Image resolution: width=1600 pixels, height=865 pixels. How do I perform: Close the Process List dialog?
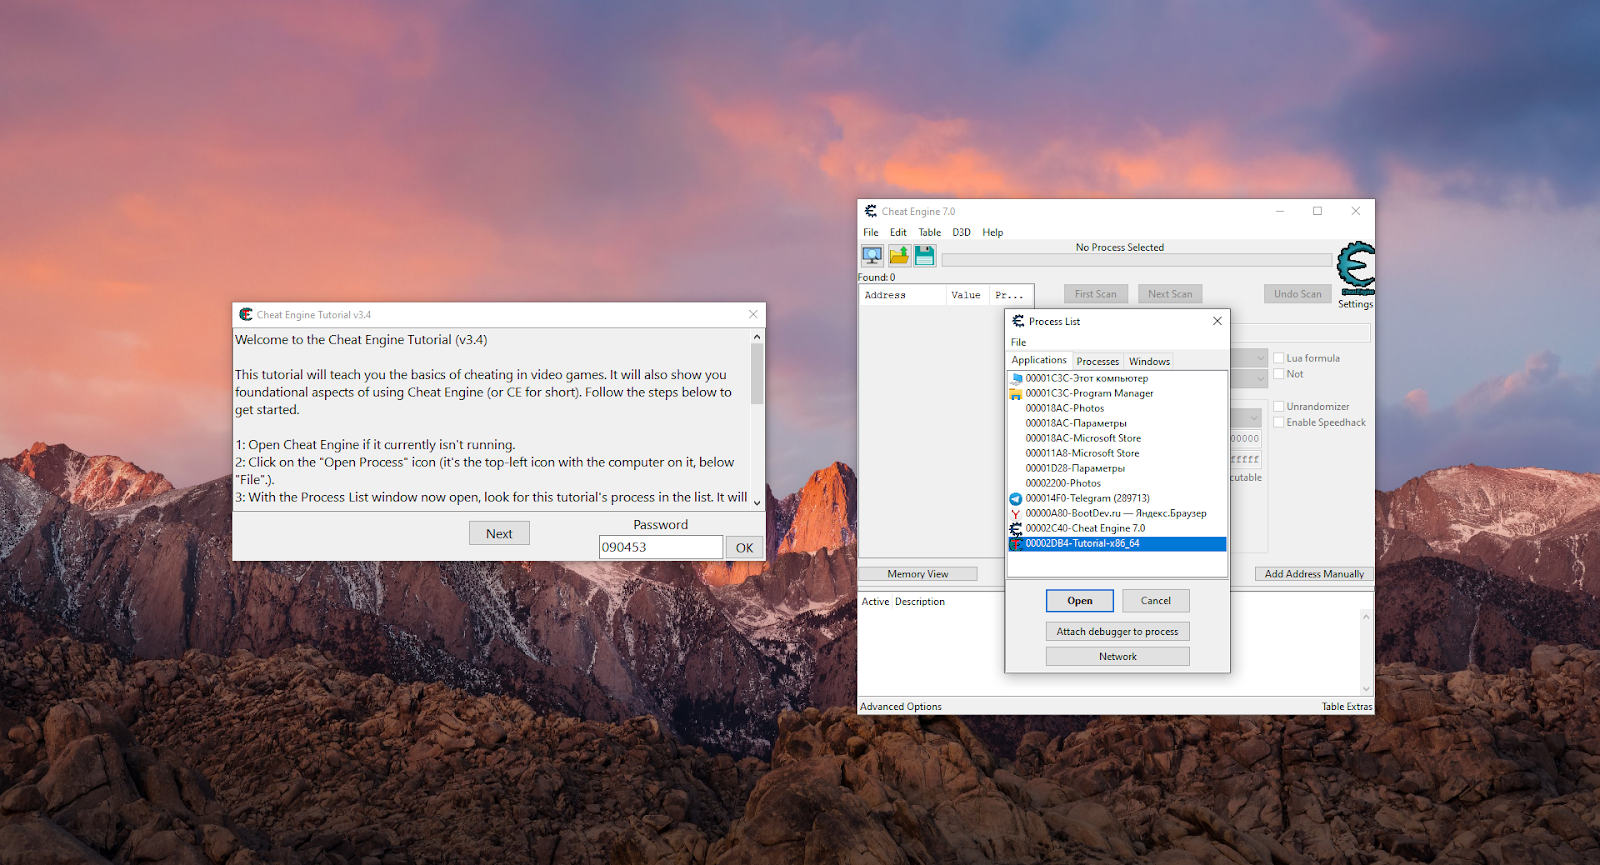tap(1217, 321)
